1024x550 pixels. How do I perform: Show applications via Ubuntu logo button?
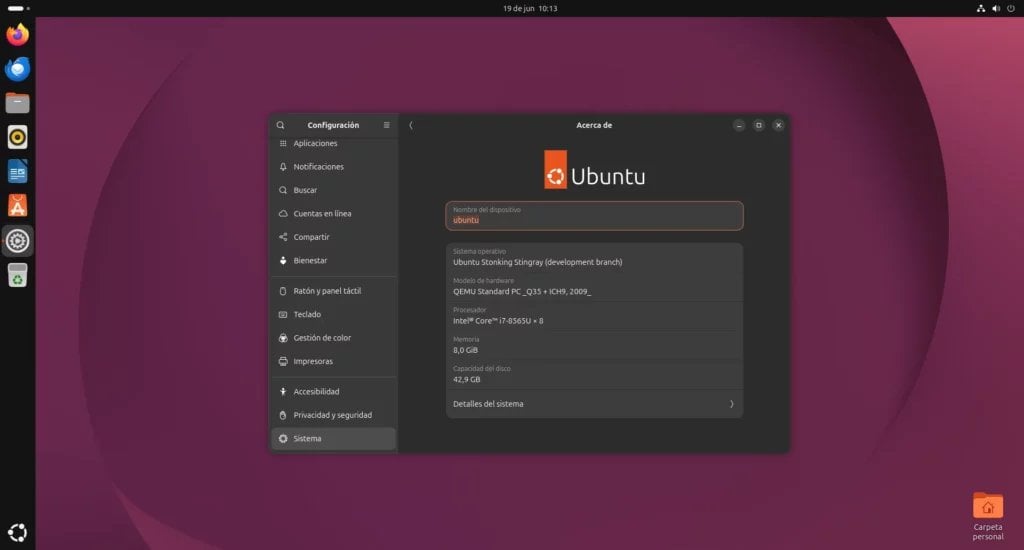point(18,532)
